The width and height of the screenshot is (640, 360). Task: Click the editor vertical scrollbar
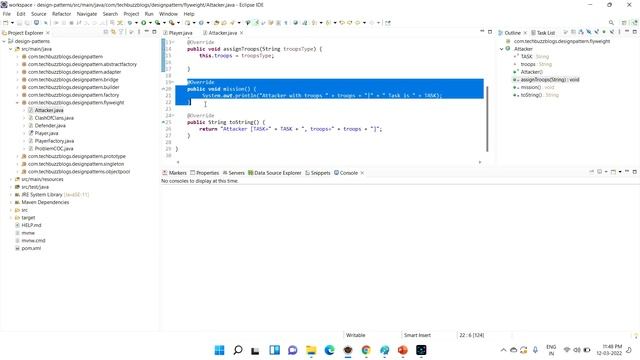point(487,118)
